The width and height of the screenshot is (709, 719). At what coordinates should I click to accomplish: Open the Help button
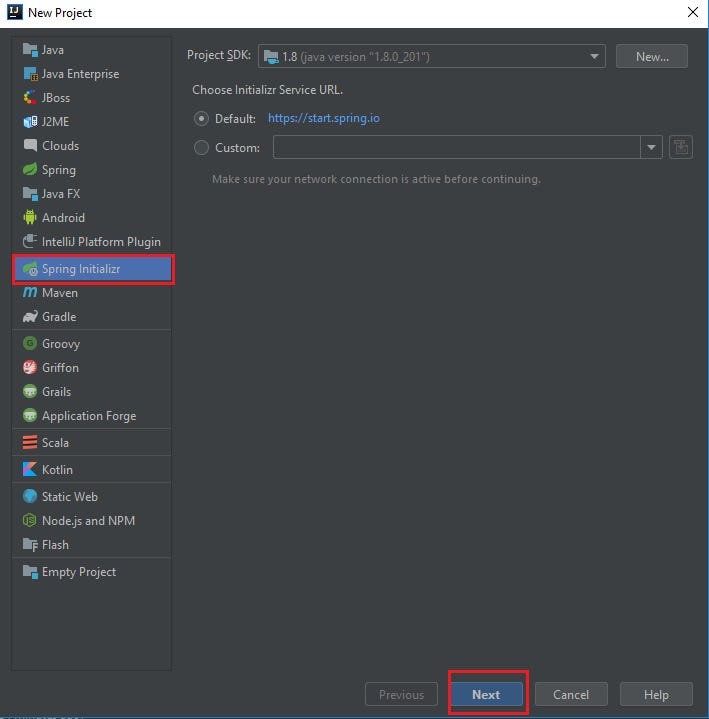pos(656,694)
